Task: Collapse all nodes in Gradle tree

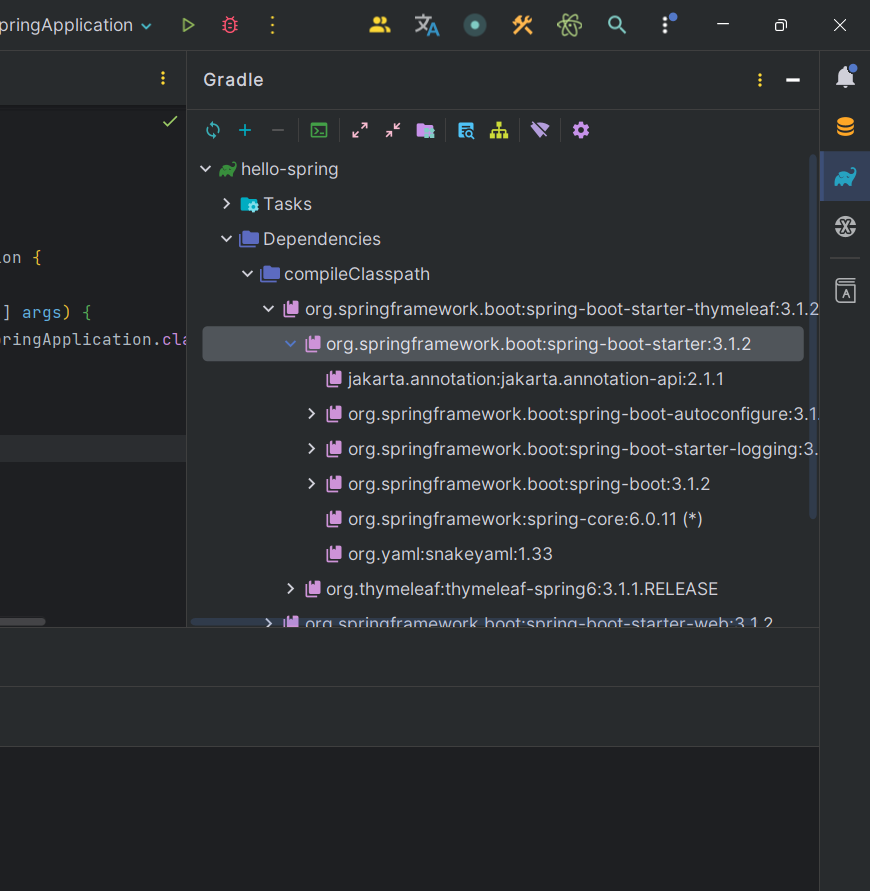Action: pyautogui.click(x=393, y=130)
